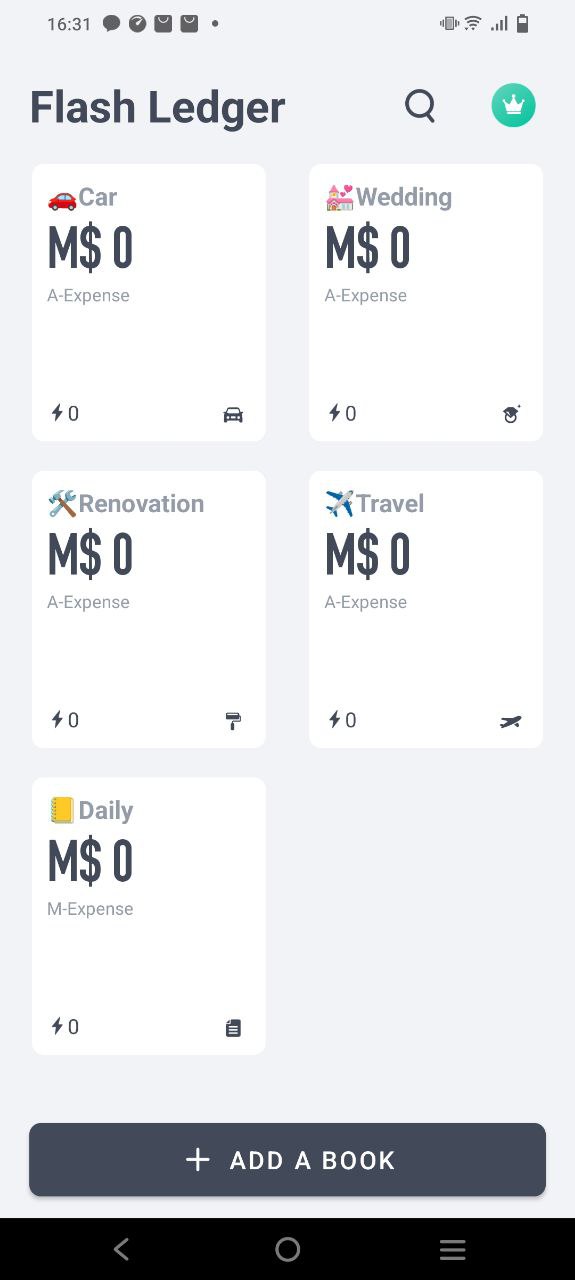Tap the plus sign on Add button
575x1280 pixels.
click(198, 1160)
